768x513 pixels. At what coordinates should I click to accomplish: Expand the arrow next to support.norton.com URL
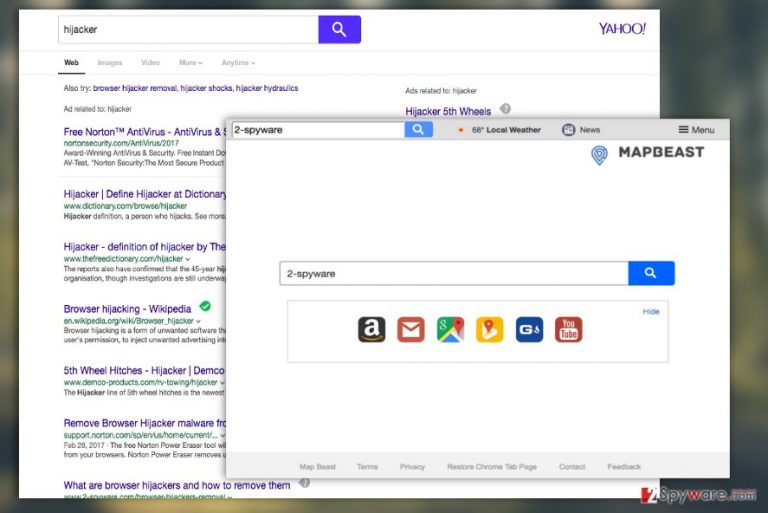pyautogui.click(x=222, y=435)
